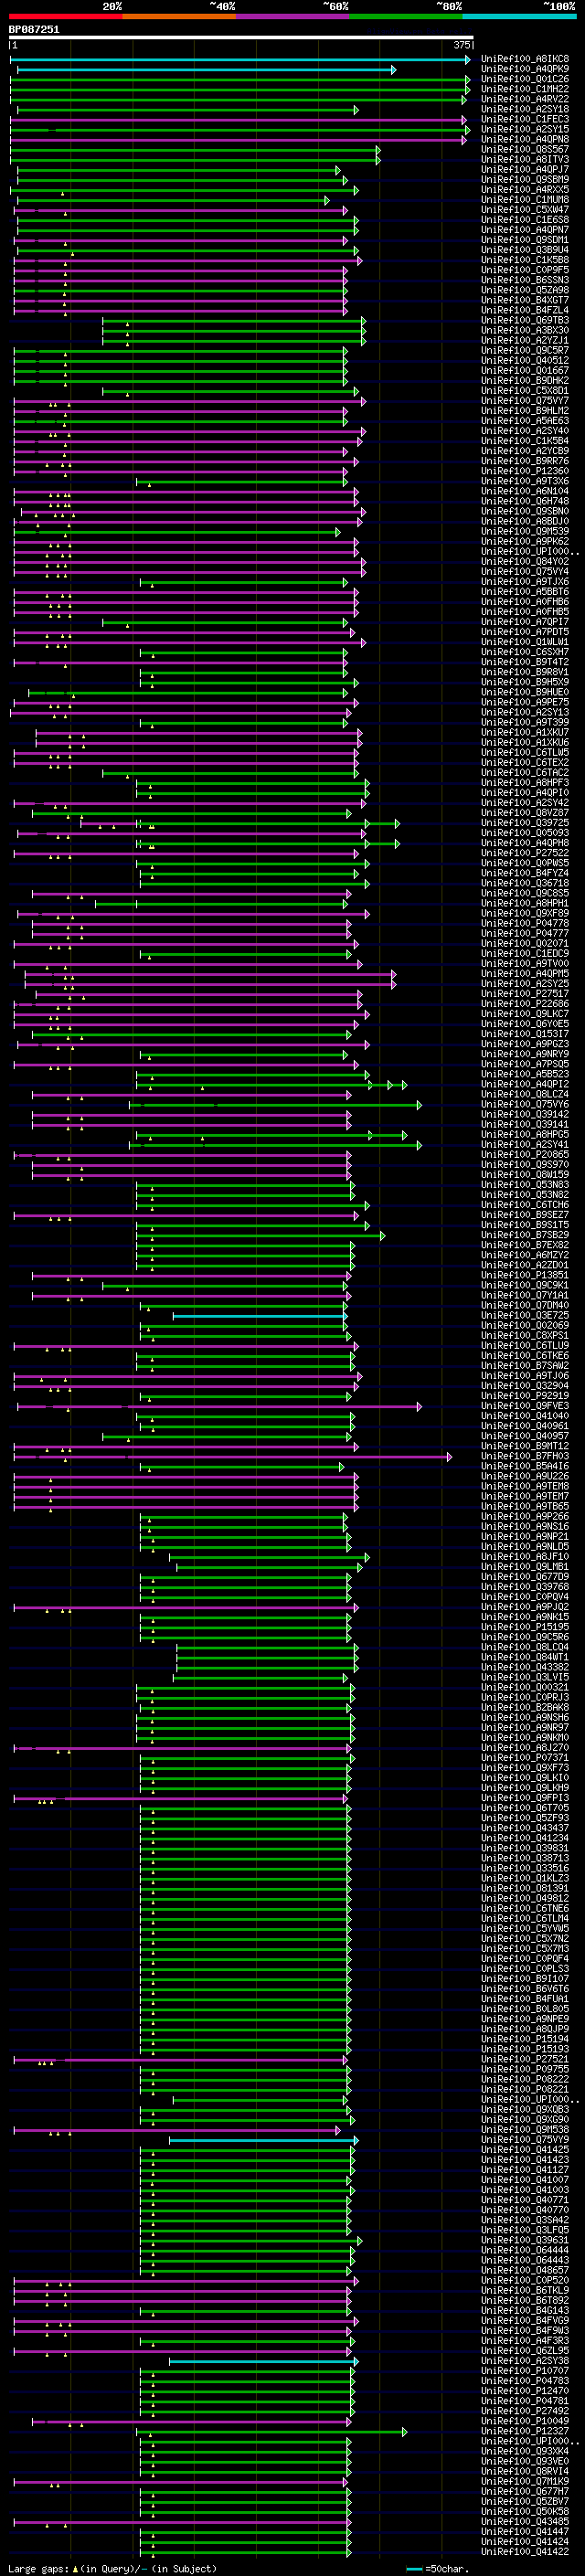Select the UniRef100_P20865 hit label
The width and height of the screenshot is (585, 2576).
click(x=525, y=1155)
